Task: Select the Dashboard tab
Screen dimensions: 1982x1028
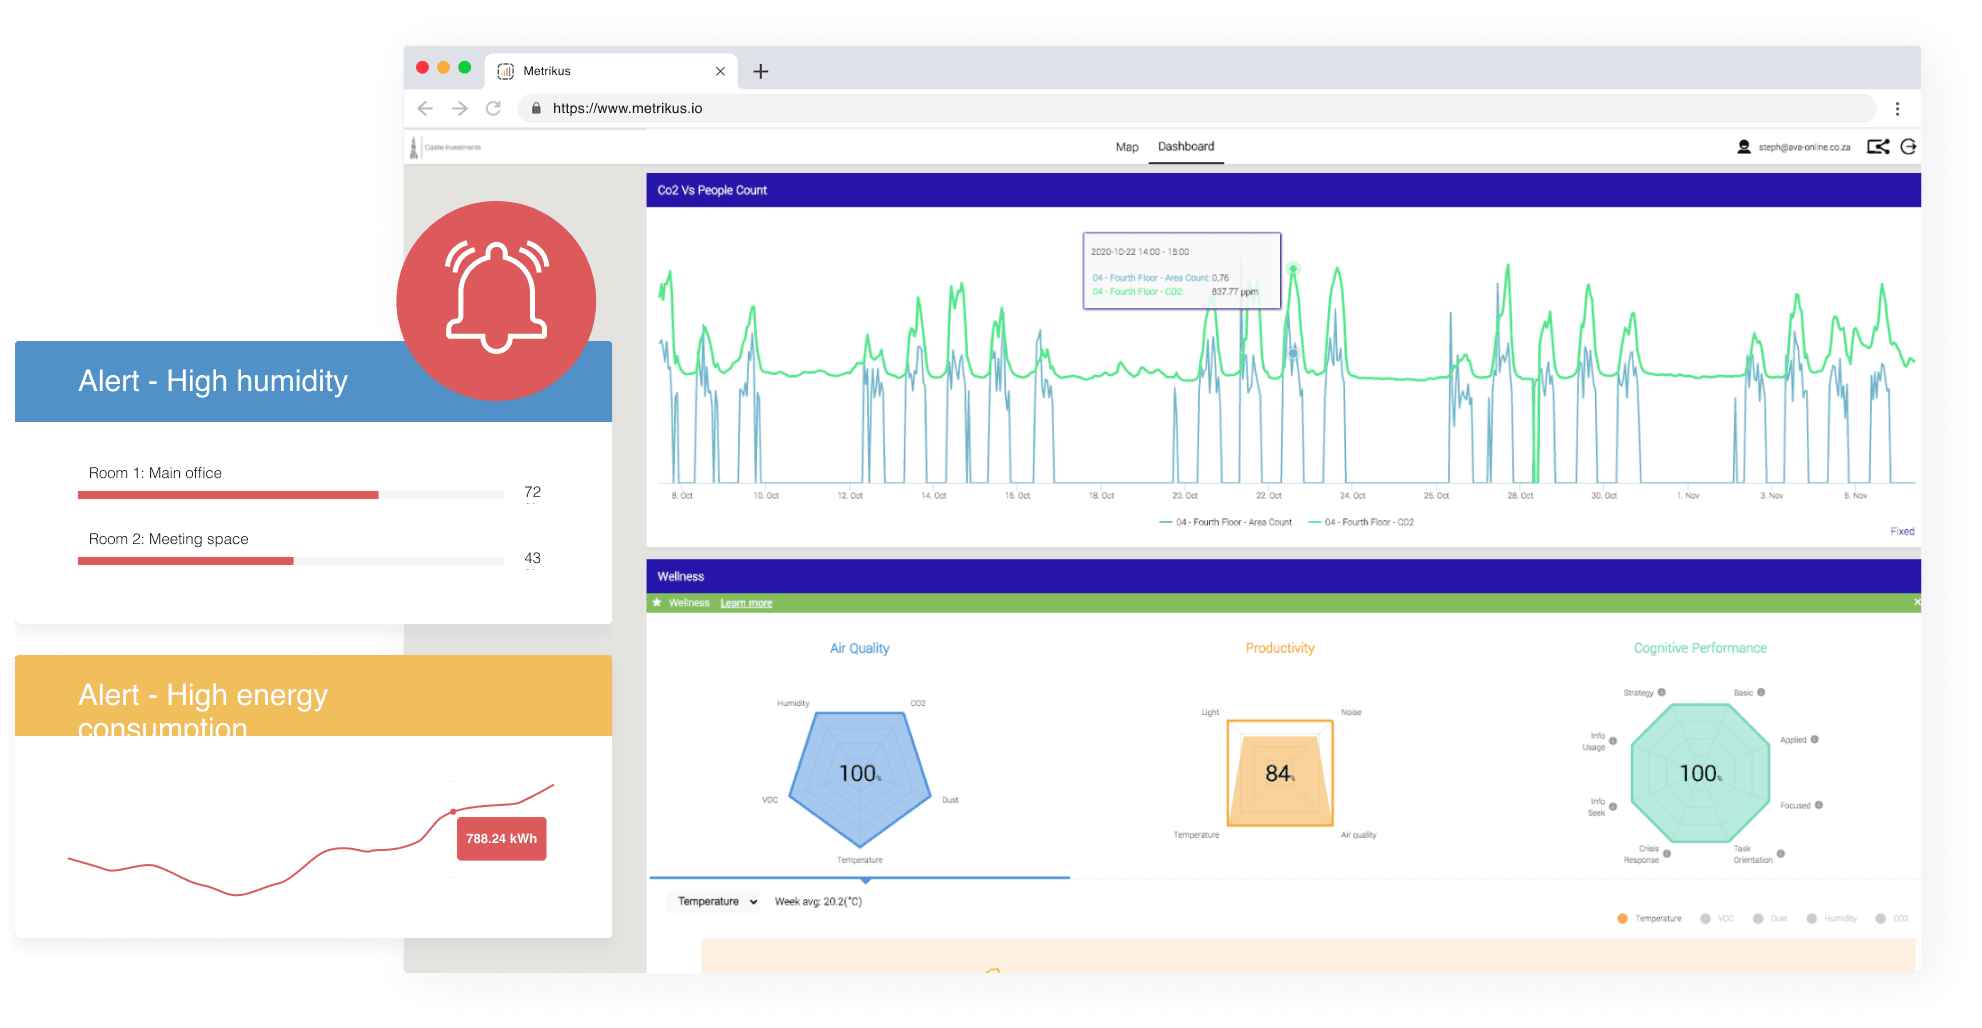Action: [1185, 146]
